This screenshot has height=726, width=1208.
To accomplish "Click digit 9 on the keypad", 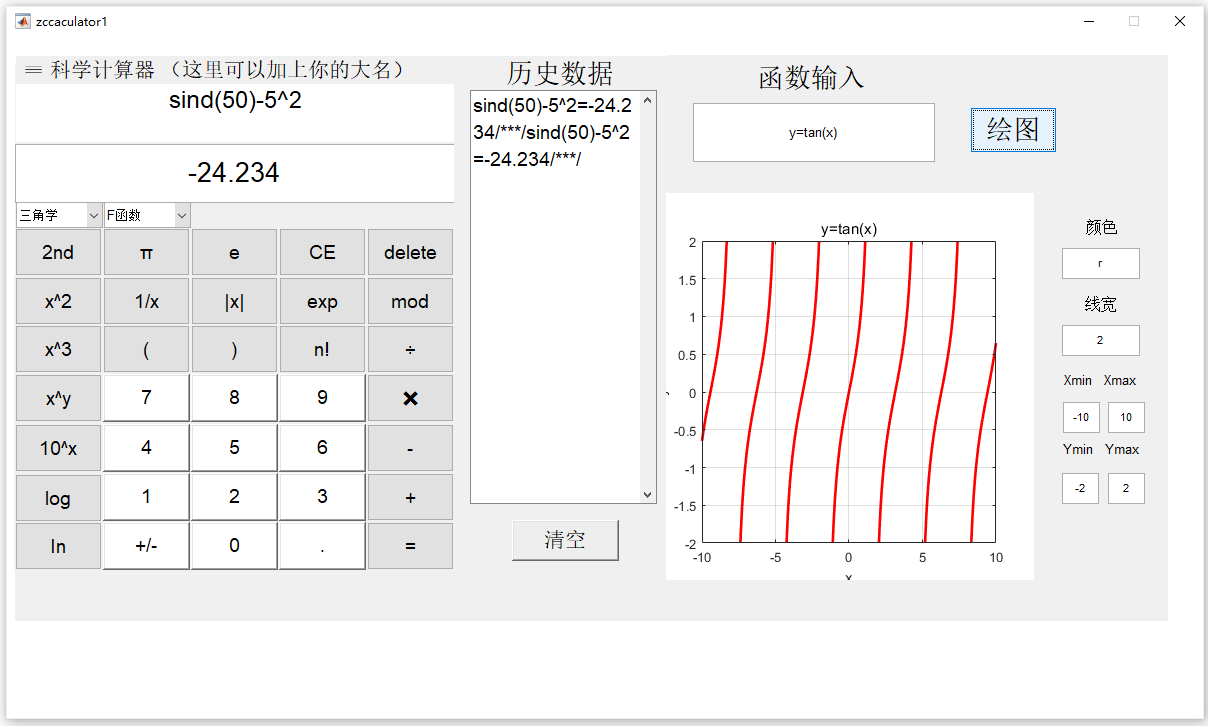I will (322, 398).
